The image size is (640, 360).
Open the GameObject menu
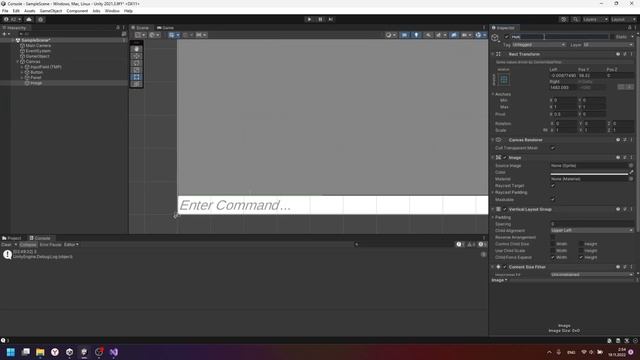pos(51,11)
